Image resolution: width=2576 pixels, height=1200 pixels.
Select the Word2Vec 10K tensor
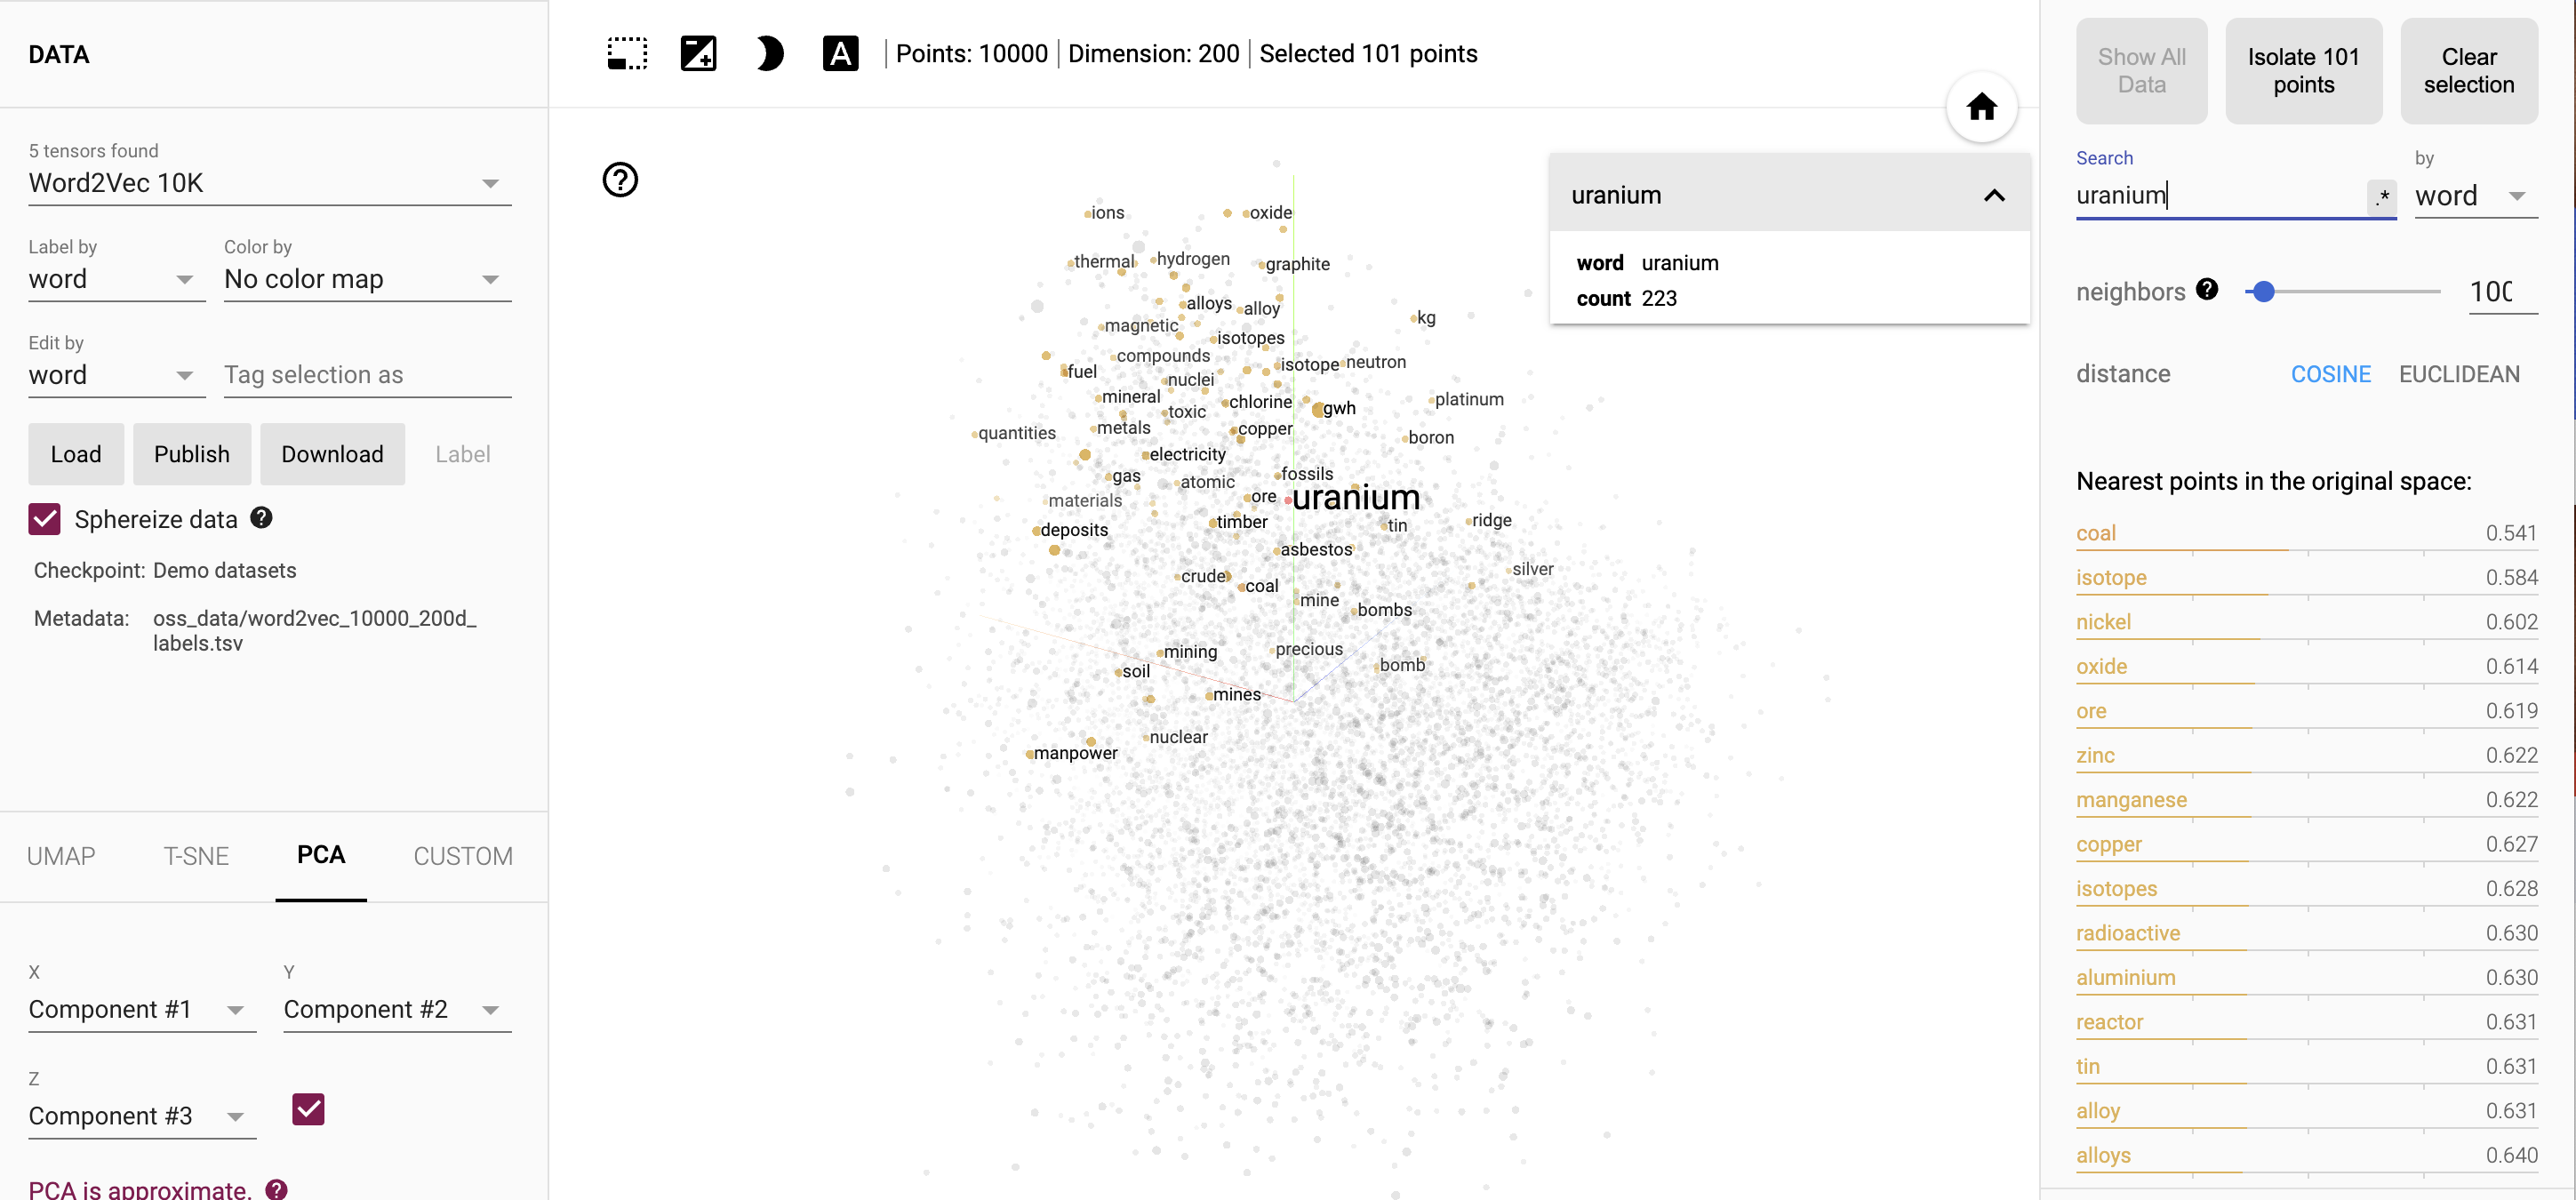pos(265,182)
